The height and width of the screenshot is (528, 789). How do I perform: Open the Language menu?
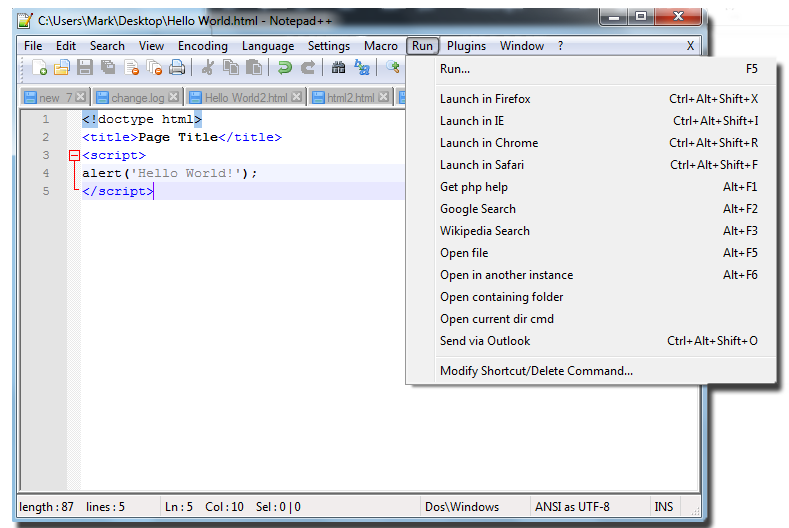268,46
